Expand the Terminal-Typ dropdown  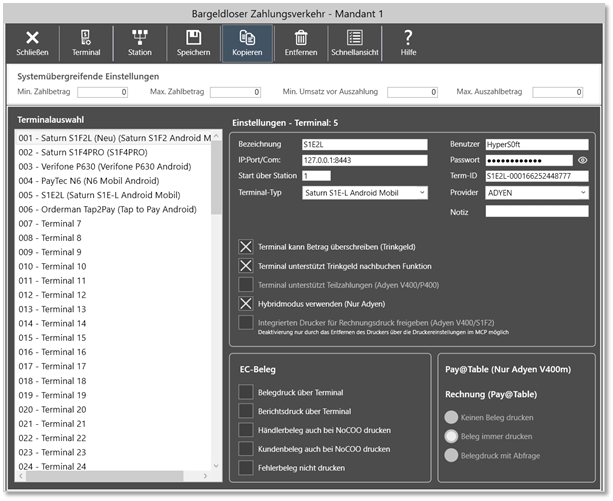coord(364,192)
